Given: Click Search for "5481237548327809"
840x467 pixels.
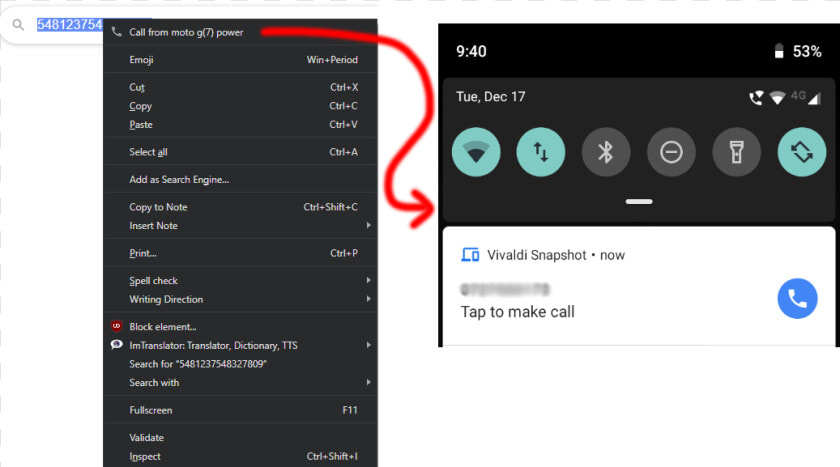Looking at the screenshot, I should pos(240,364).
